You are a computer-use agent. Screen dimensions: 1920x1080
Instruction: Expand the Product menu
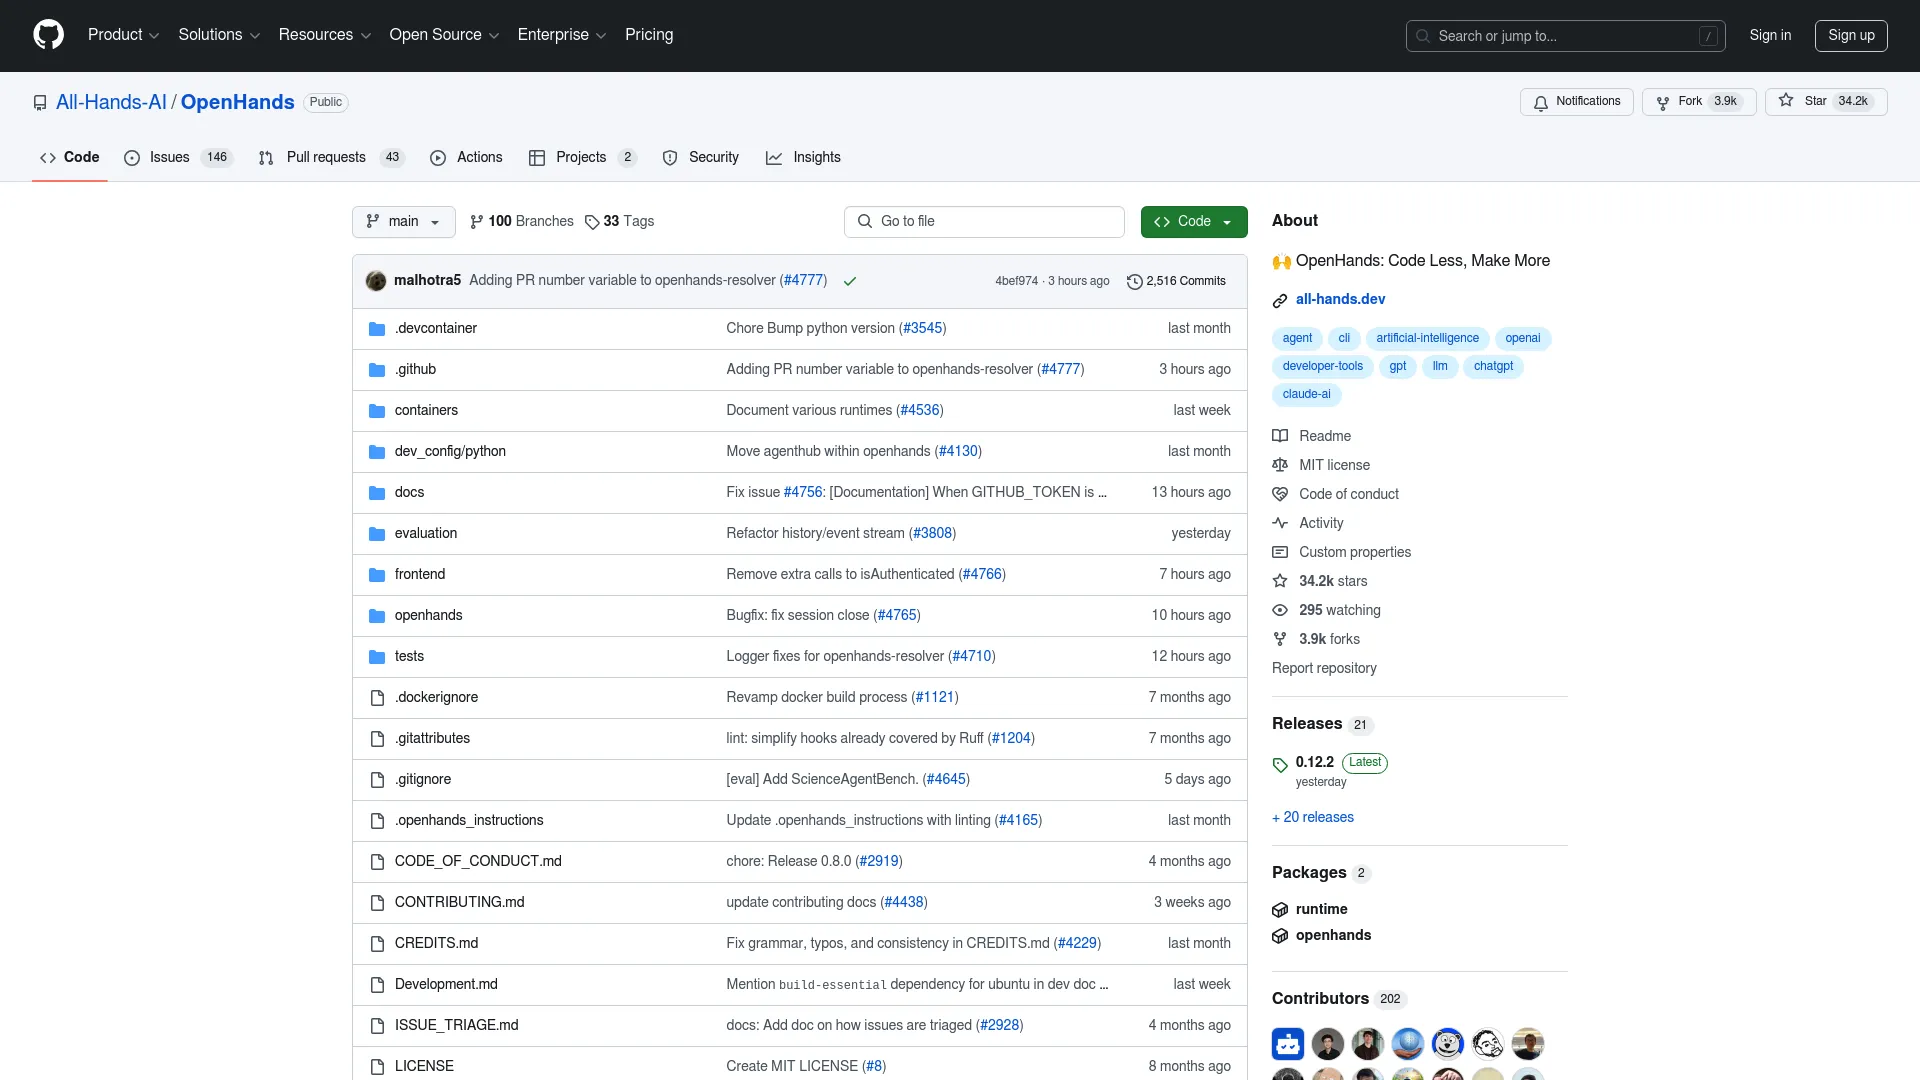point(123,35)
